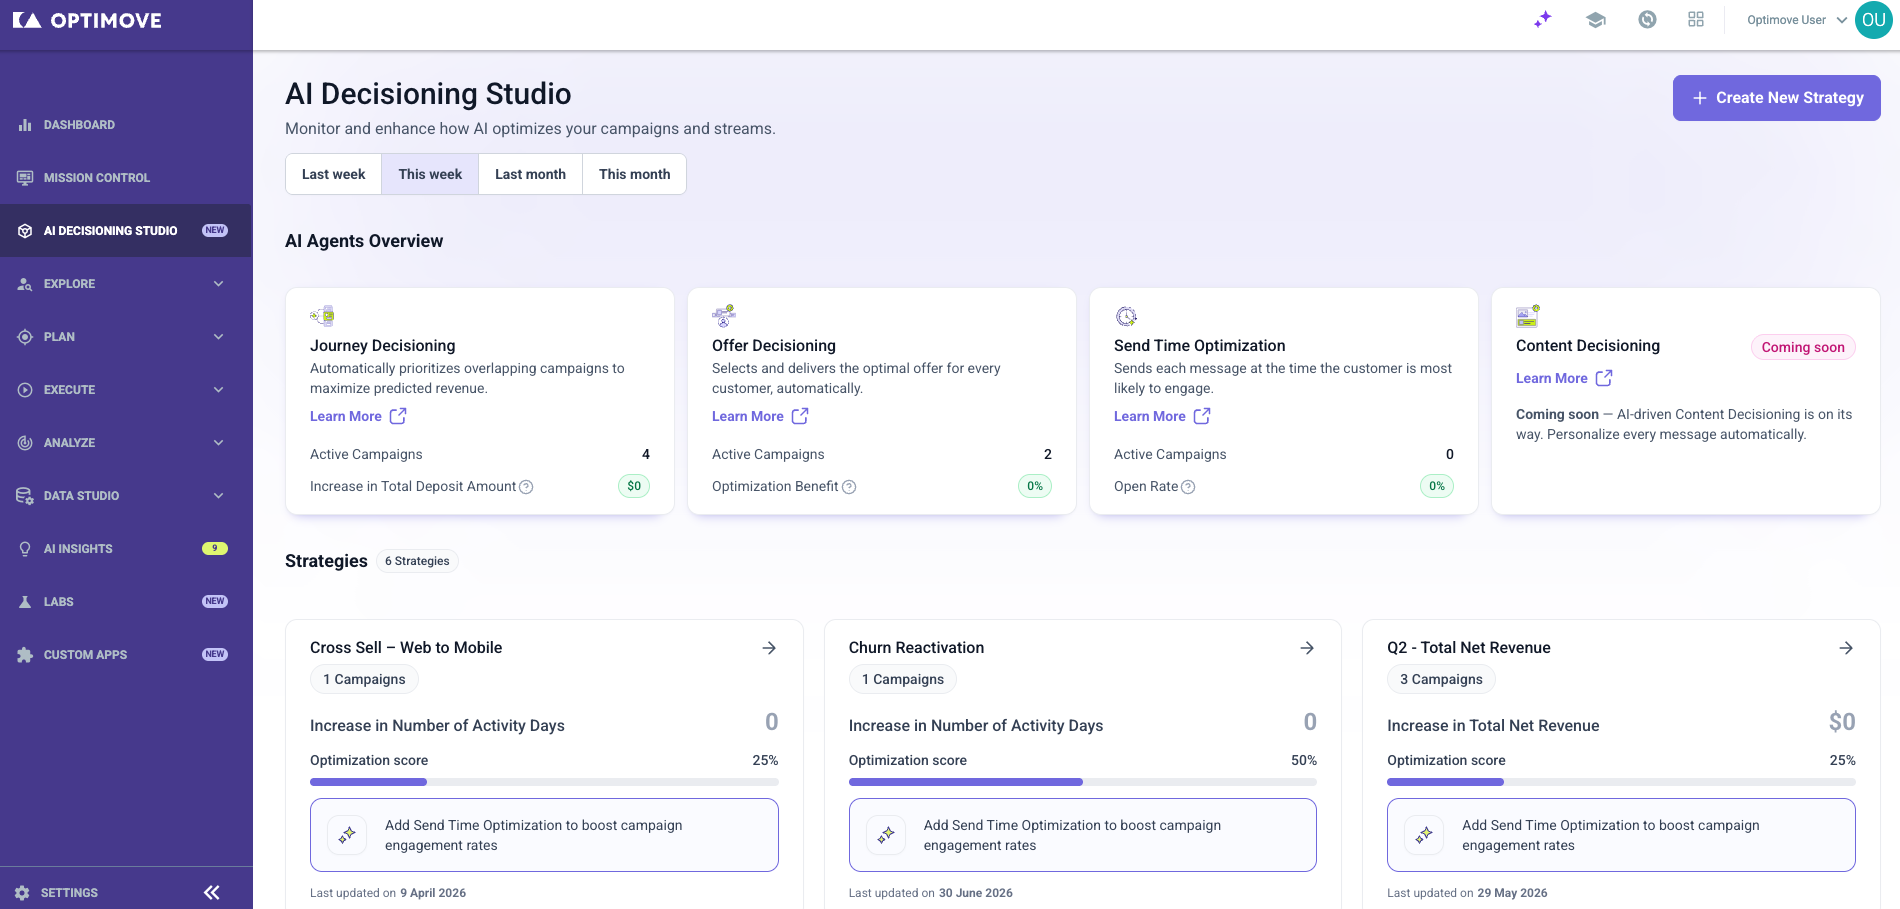The width and height of the screenshot is (1900, 909).
Task: Open Cross Sell – Web to Mobile arrow
Action: pyautogui.click(x=769, y=648)
